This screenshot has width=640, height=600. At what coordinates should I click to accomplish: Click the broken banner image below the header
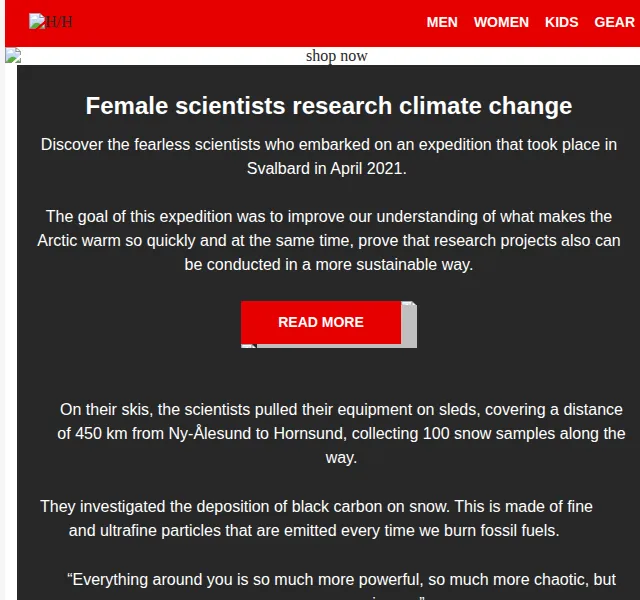(x=13, y=56)
